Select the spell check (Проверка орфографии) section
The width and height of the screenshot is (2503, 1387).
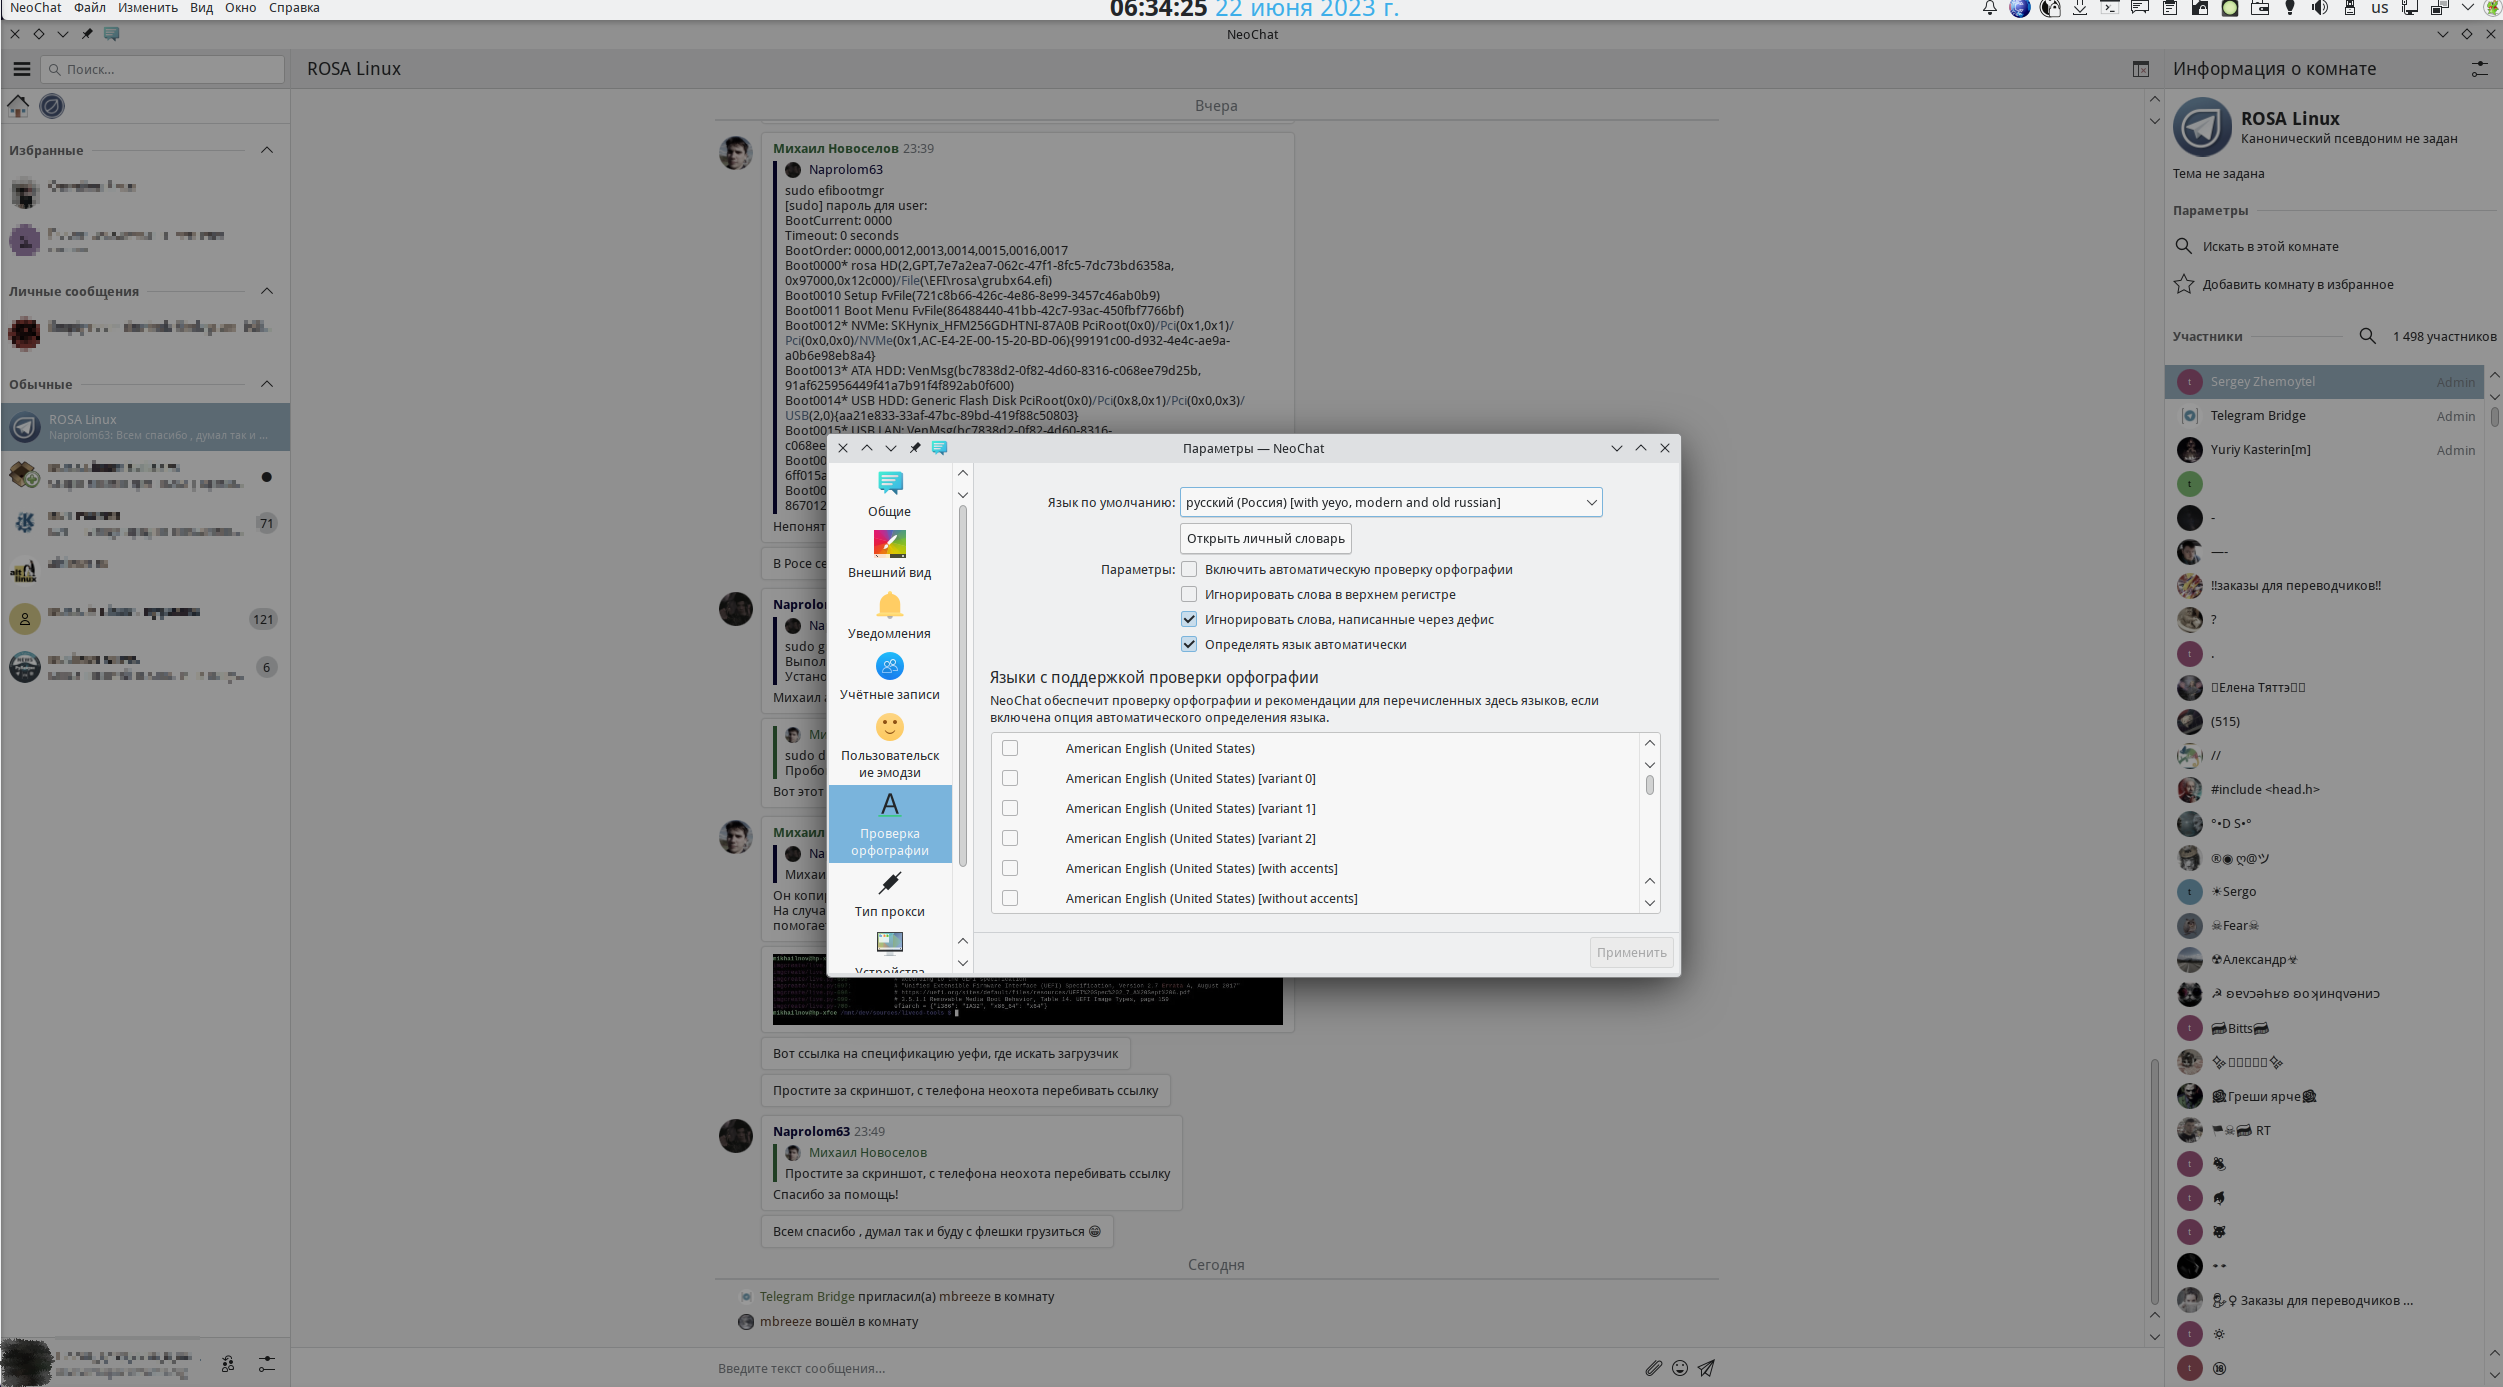tap(889, 824)
